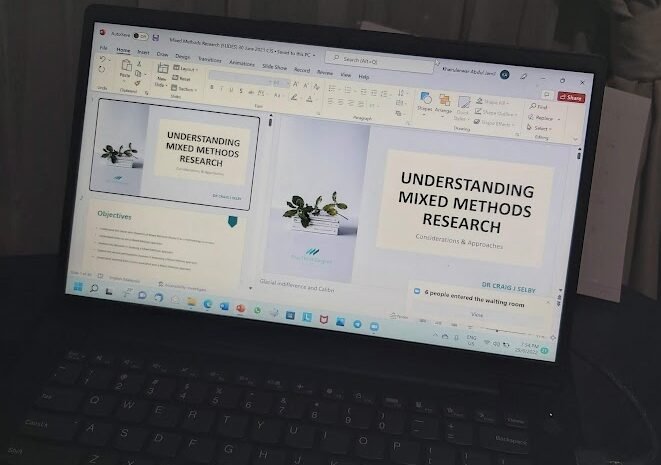The image size is (661, 465).
Task: Click Increase Font Size icon
Action: (x=296, y=84)
